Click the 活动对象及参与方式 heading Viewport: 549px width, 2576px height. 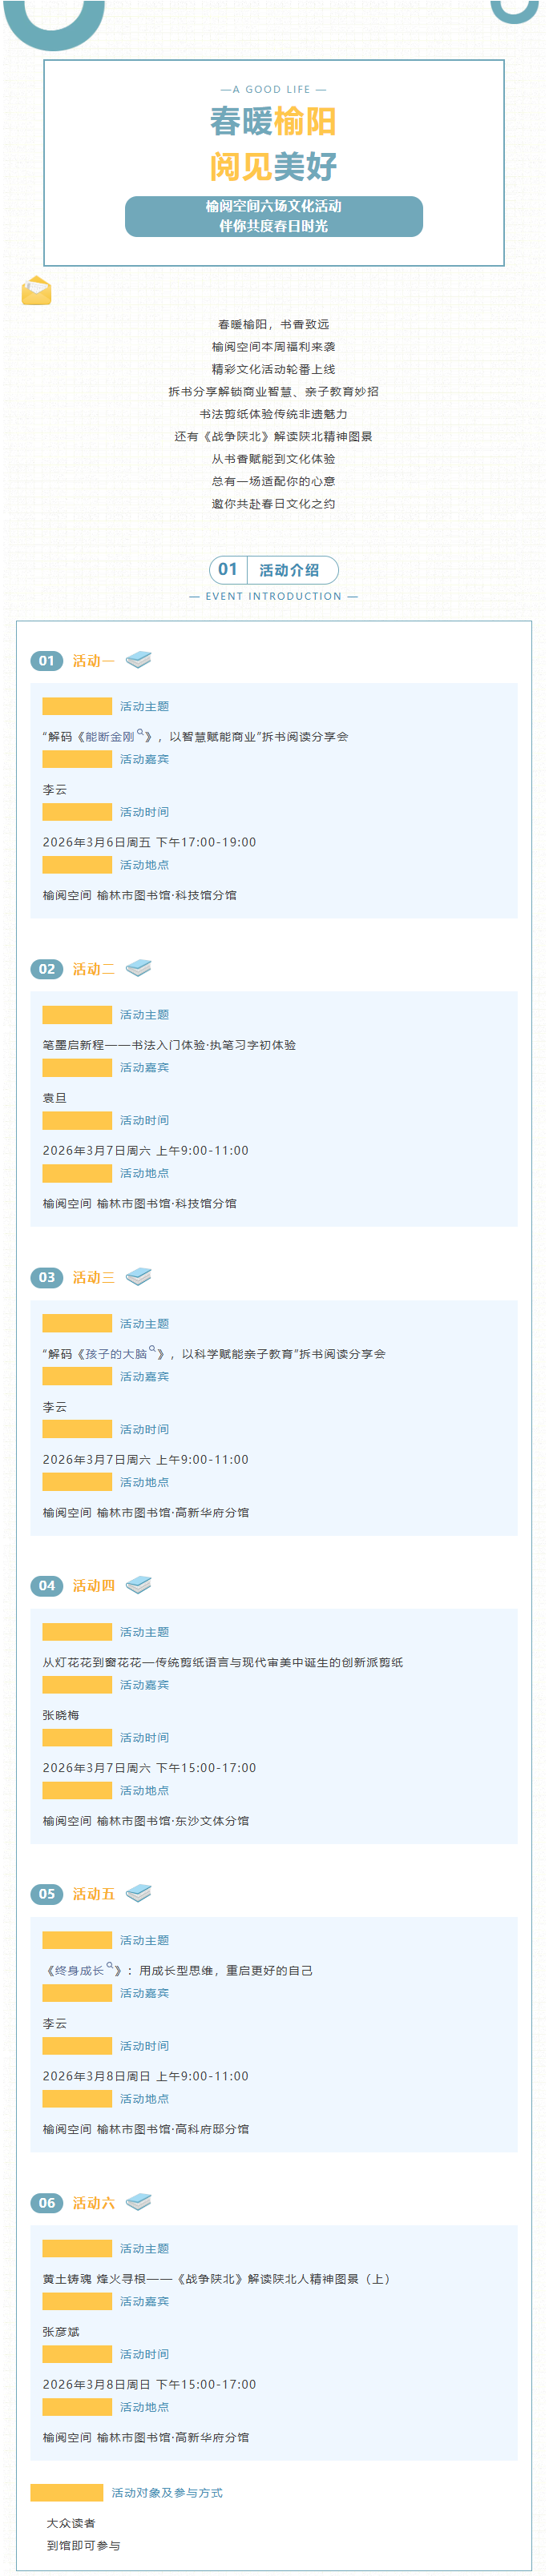166,2492
